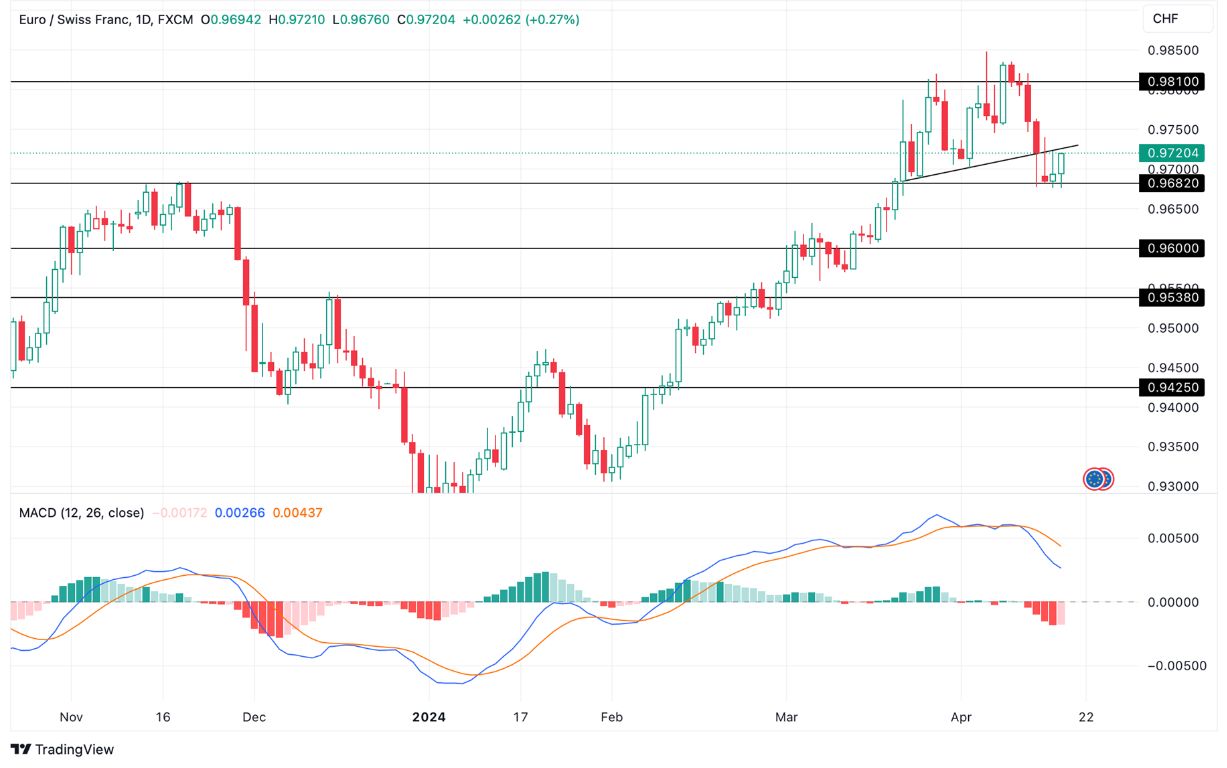Select the 2024 marker on the date axis
The image size is (1227, 768).
click(429, 717)
